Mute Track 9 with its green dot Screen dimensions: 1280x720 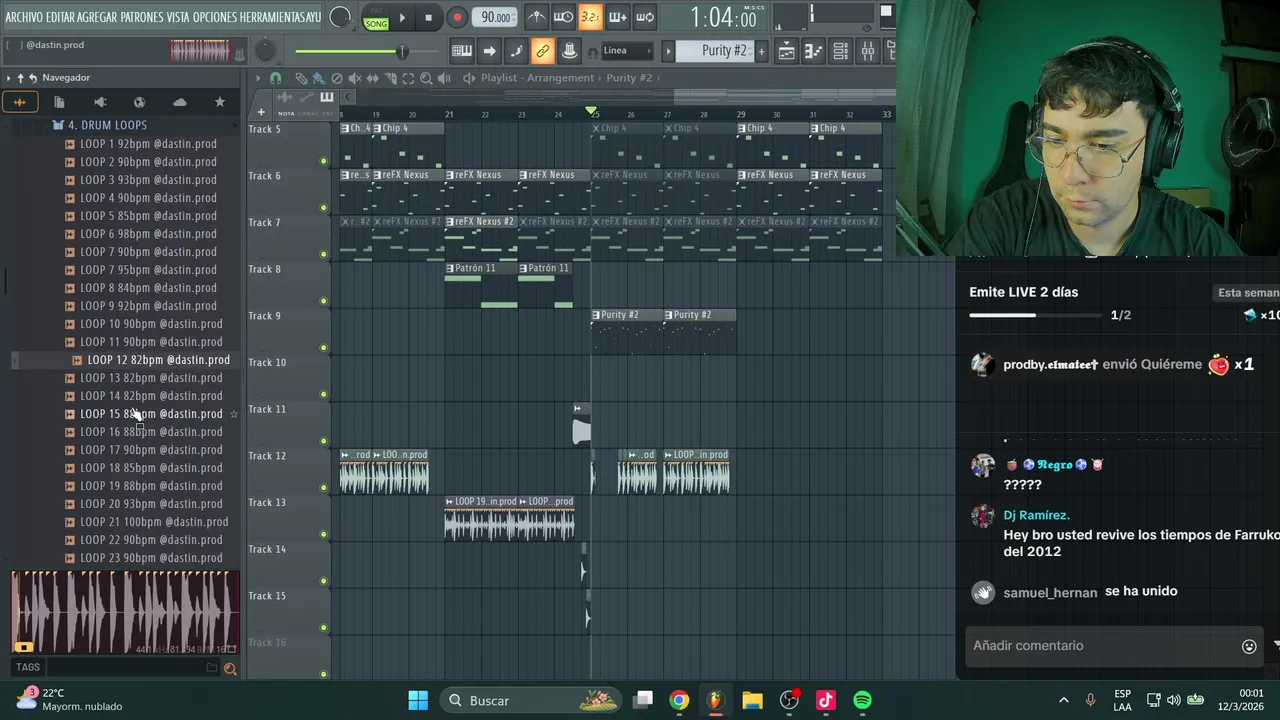(323, 348)
